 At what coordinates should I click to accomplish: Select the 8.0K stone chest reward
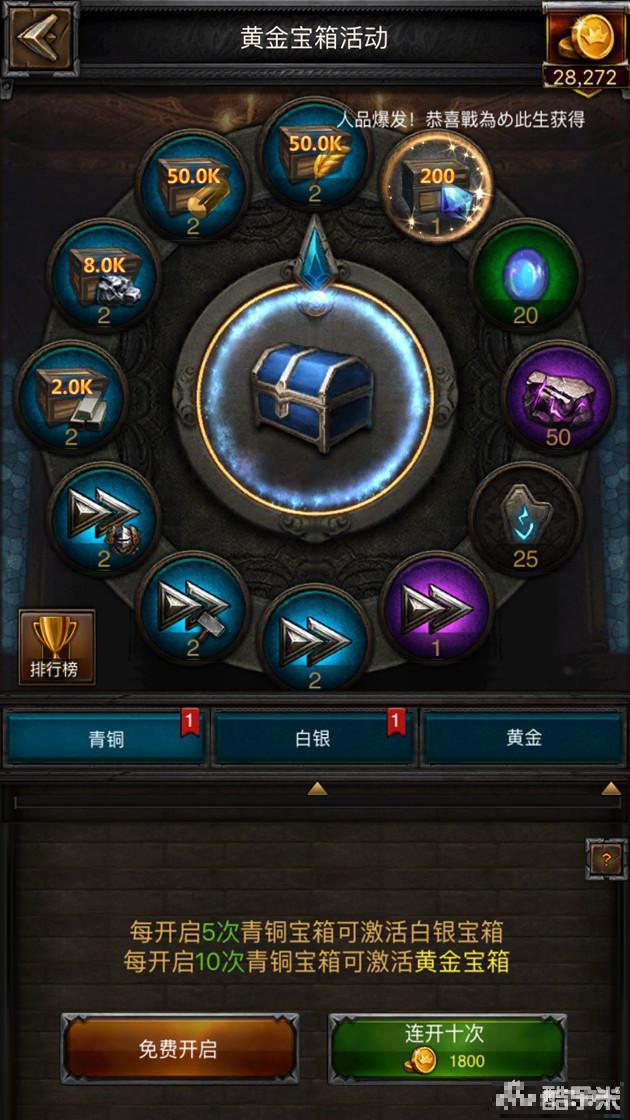pos(104,276)
